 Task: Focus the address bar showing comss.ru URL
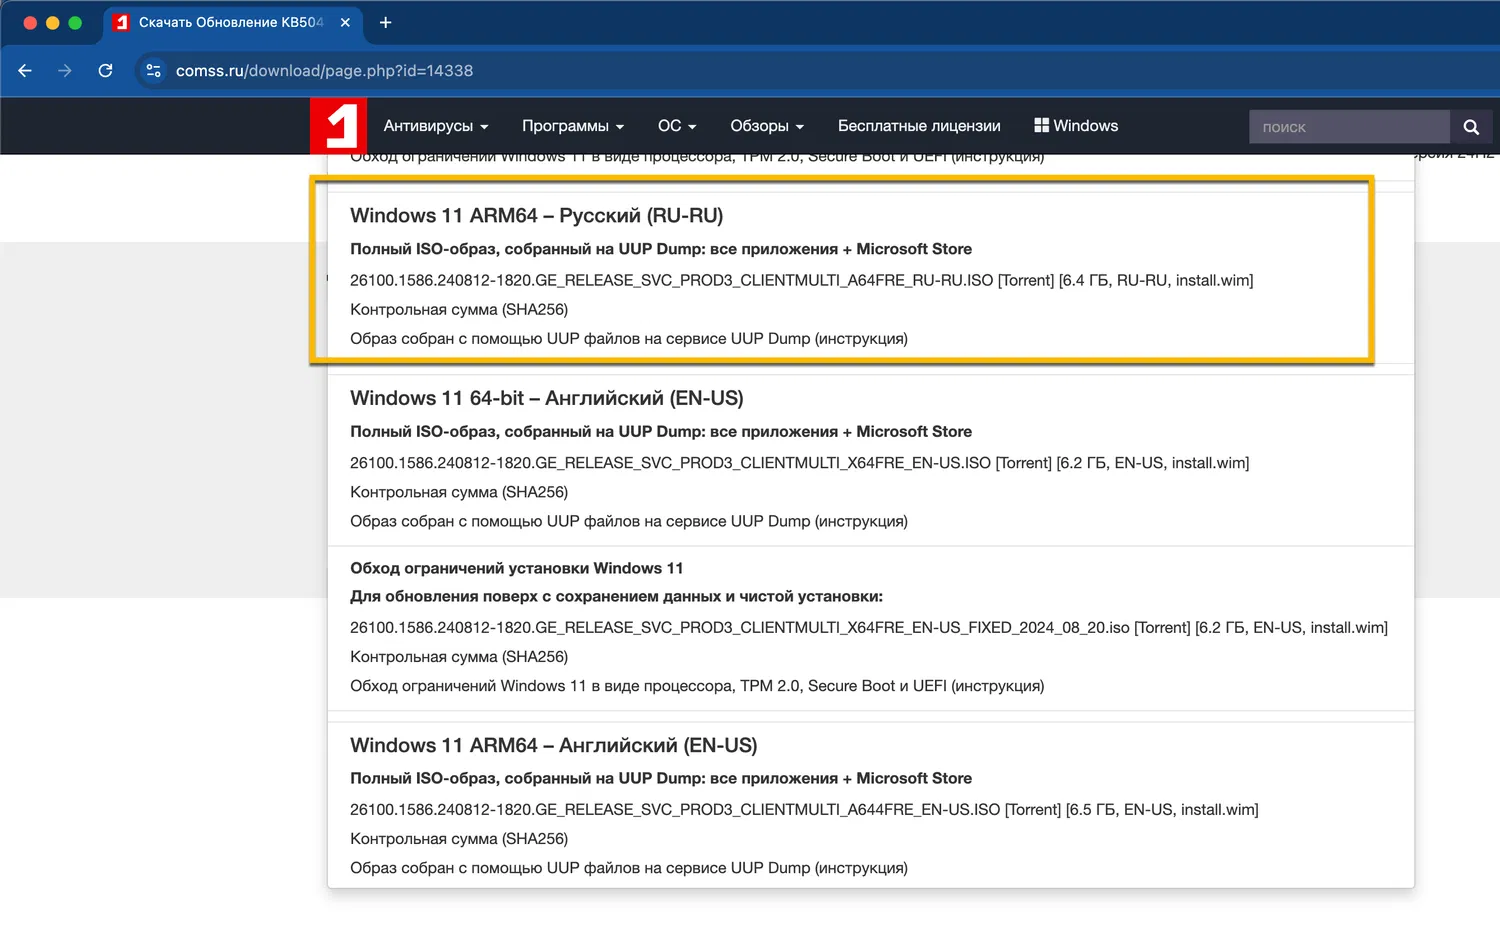tap(325, 71)
